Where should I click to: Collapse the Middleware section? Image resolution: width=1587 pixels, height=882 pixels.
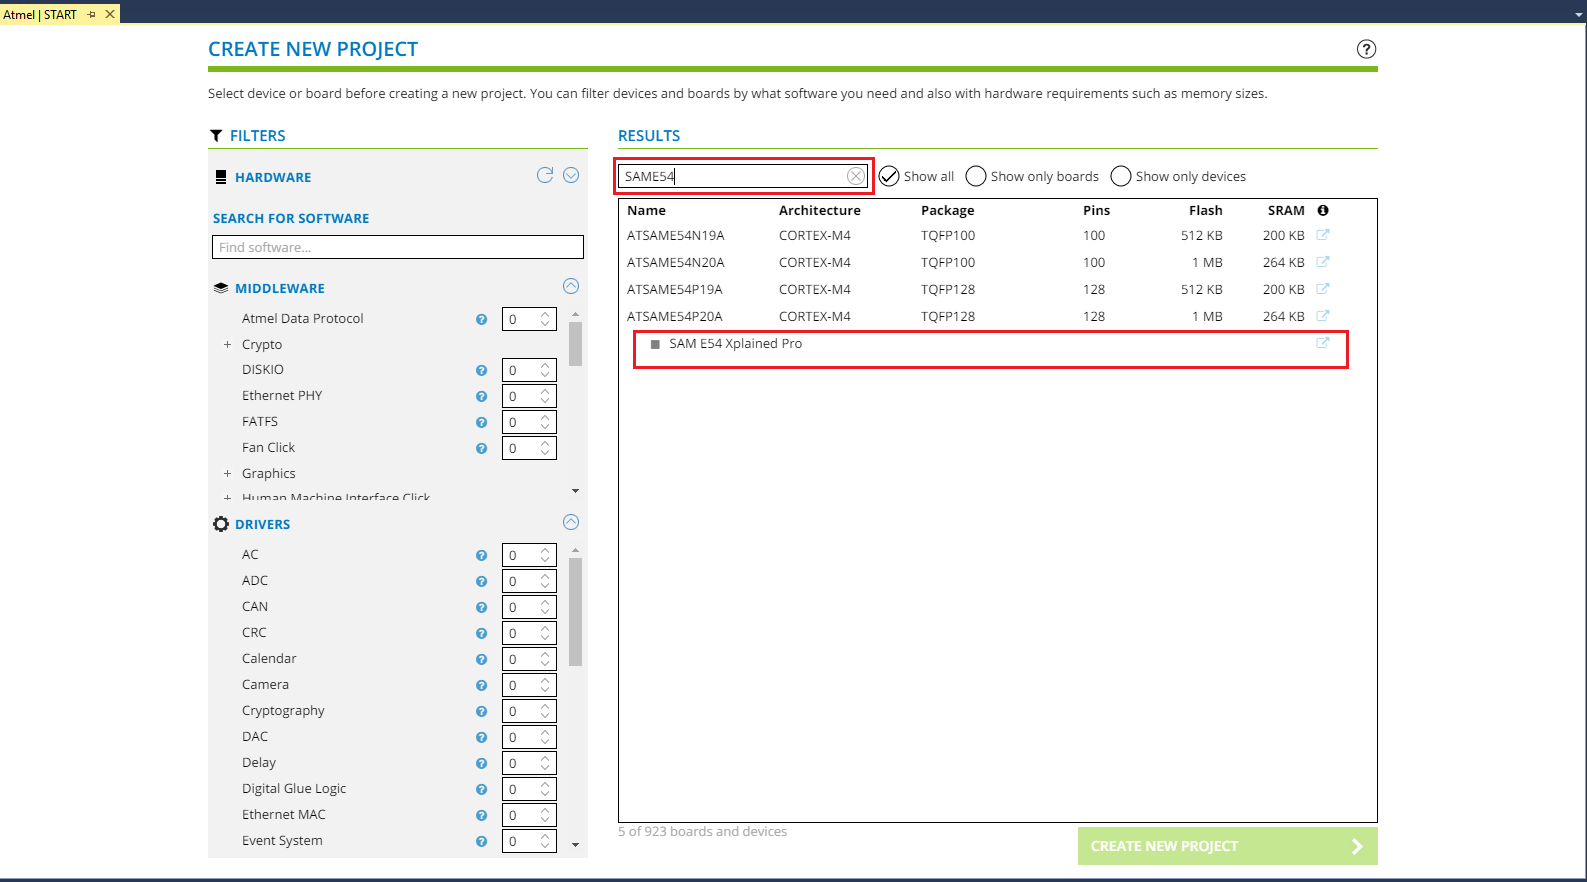click(571, 286)
